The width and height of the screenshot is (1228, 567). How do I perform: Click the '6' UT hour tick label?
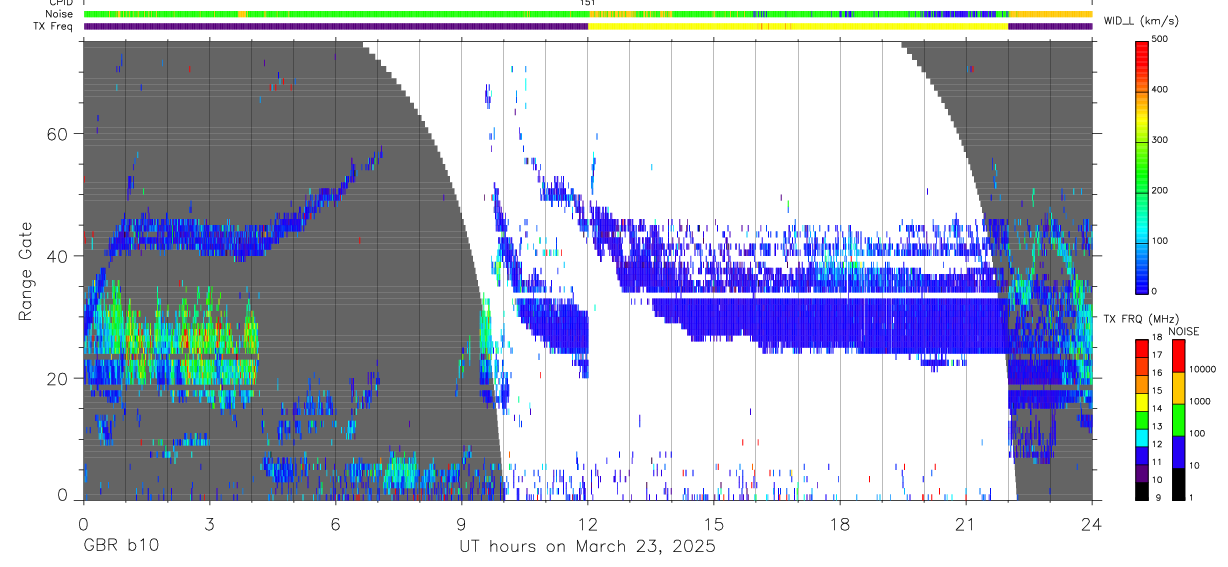335,524
